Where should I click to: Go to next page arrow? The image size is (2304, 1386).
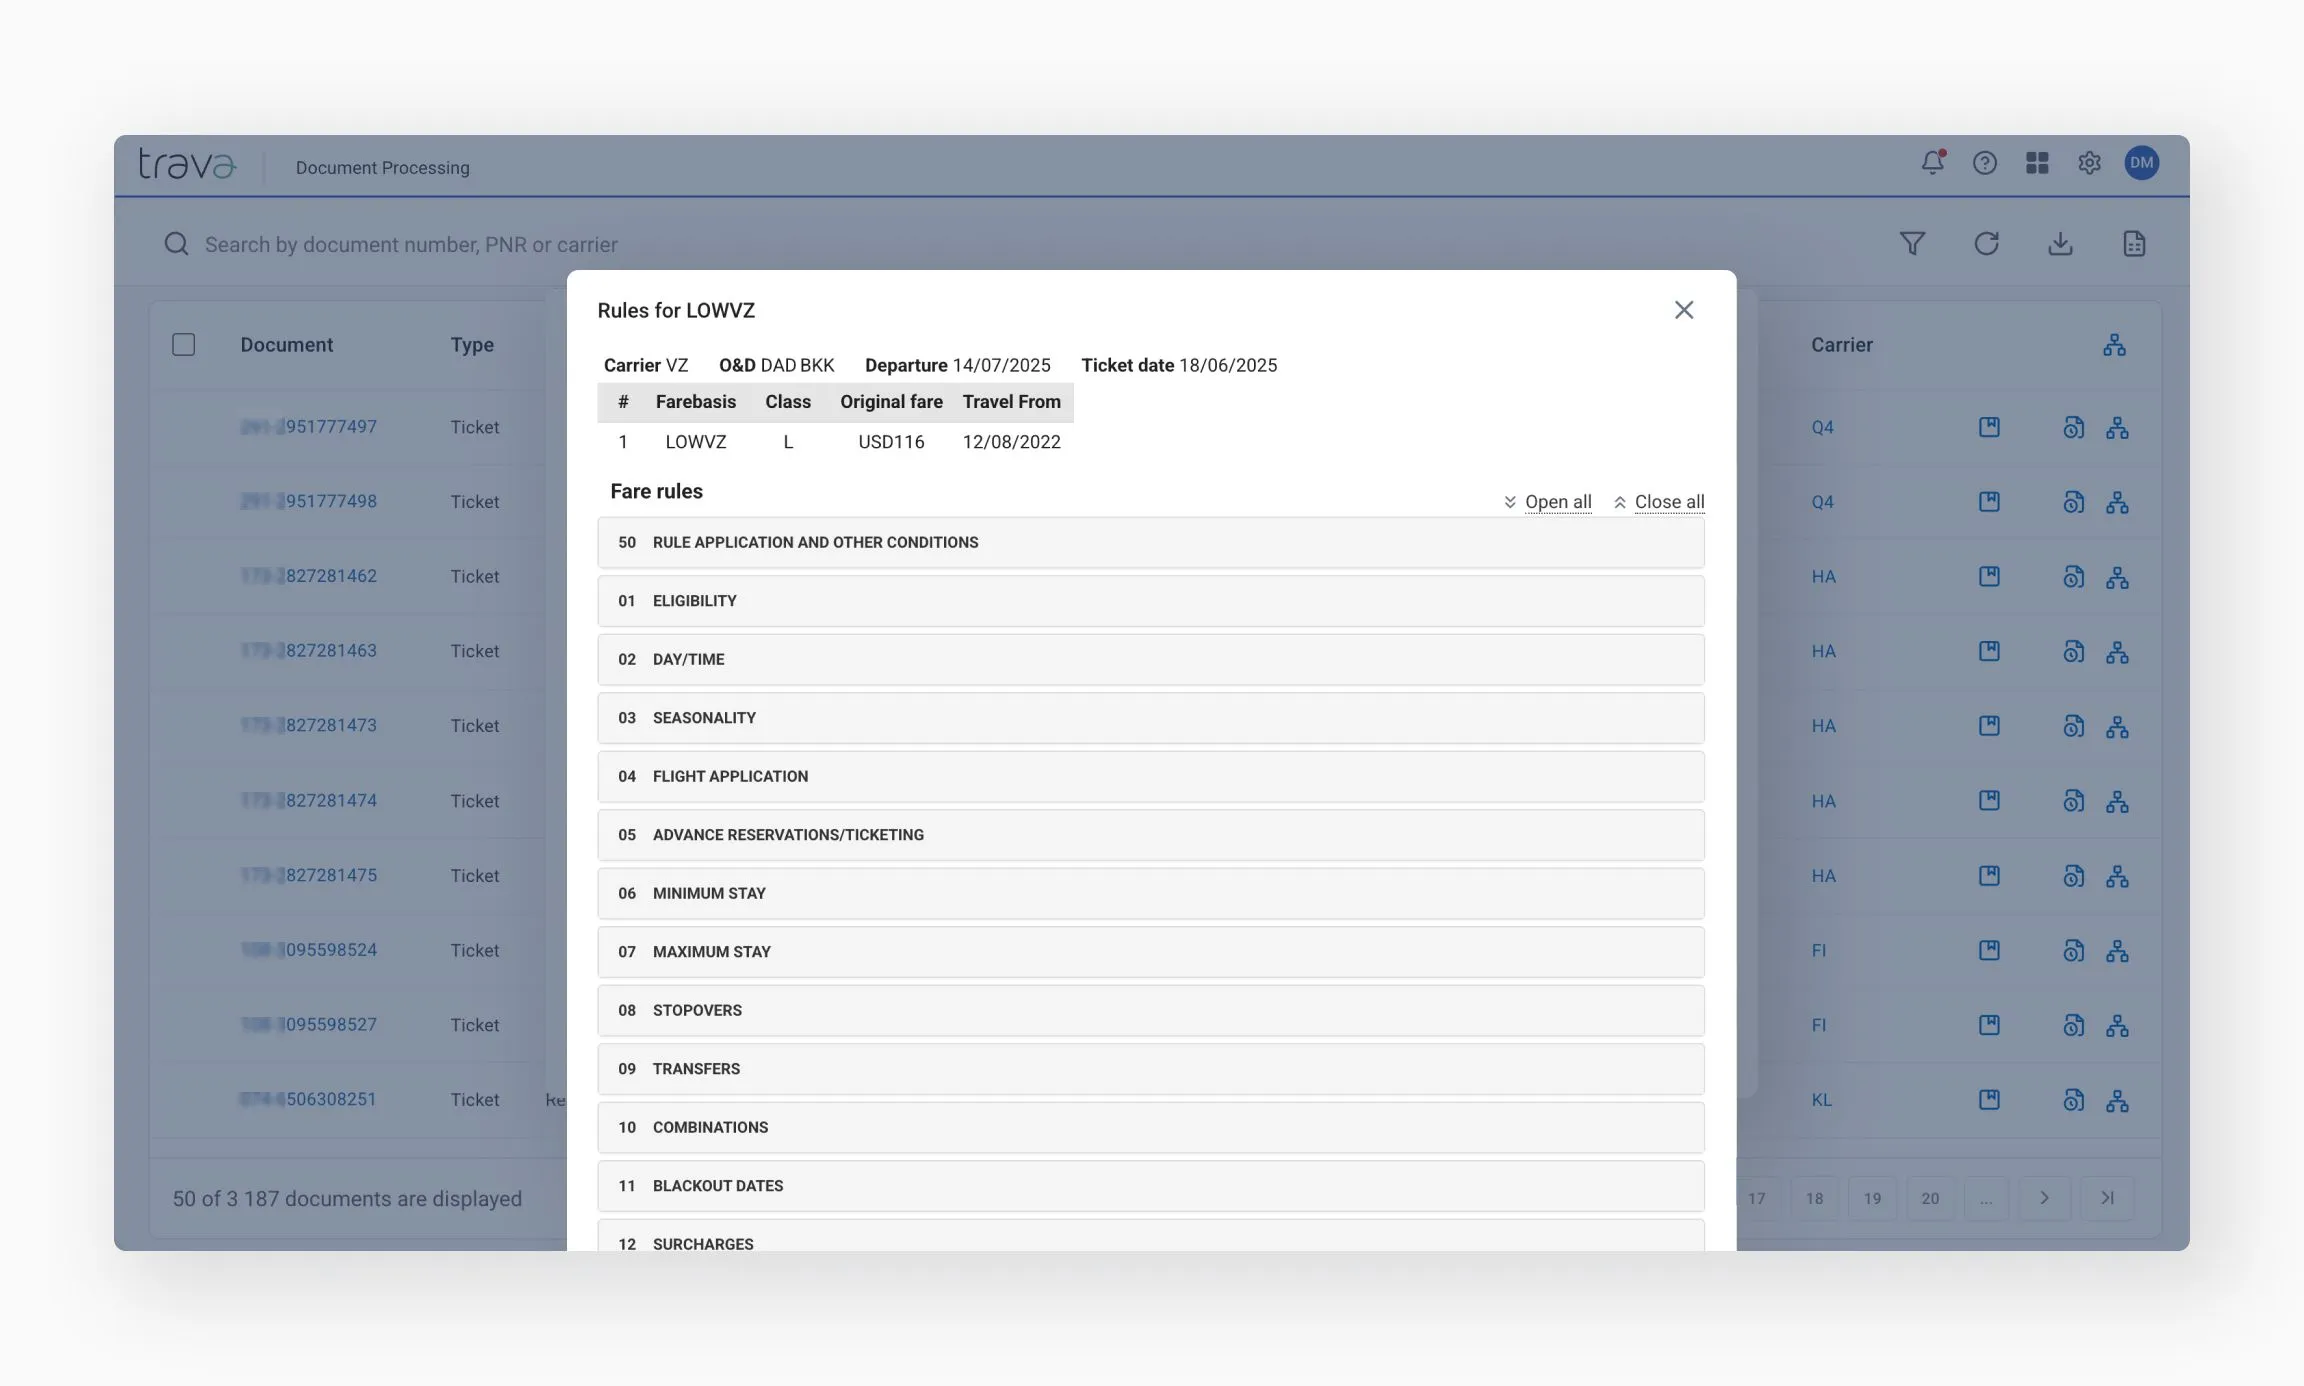(x=2044, y=1198)
